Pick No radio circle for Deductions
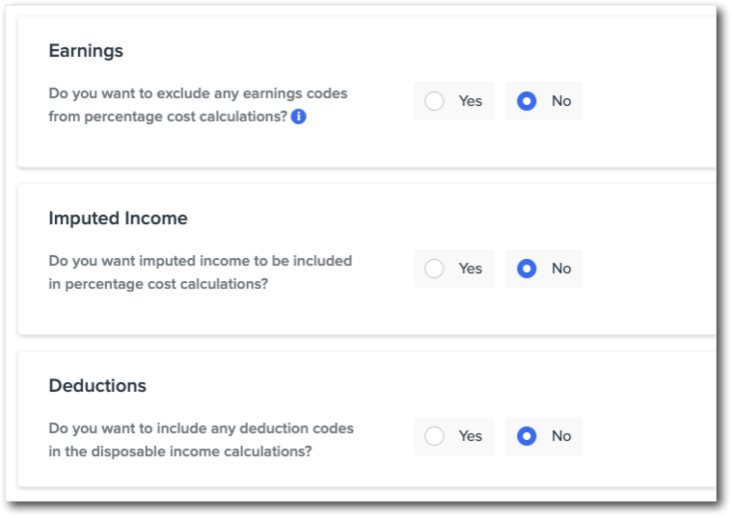This screenshot has height=516, width=731. (x=526, y=436)
